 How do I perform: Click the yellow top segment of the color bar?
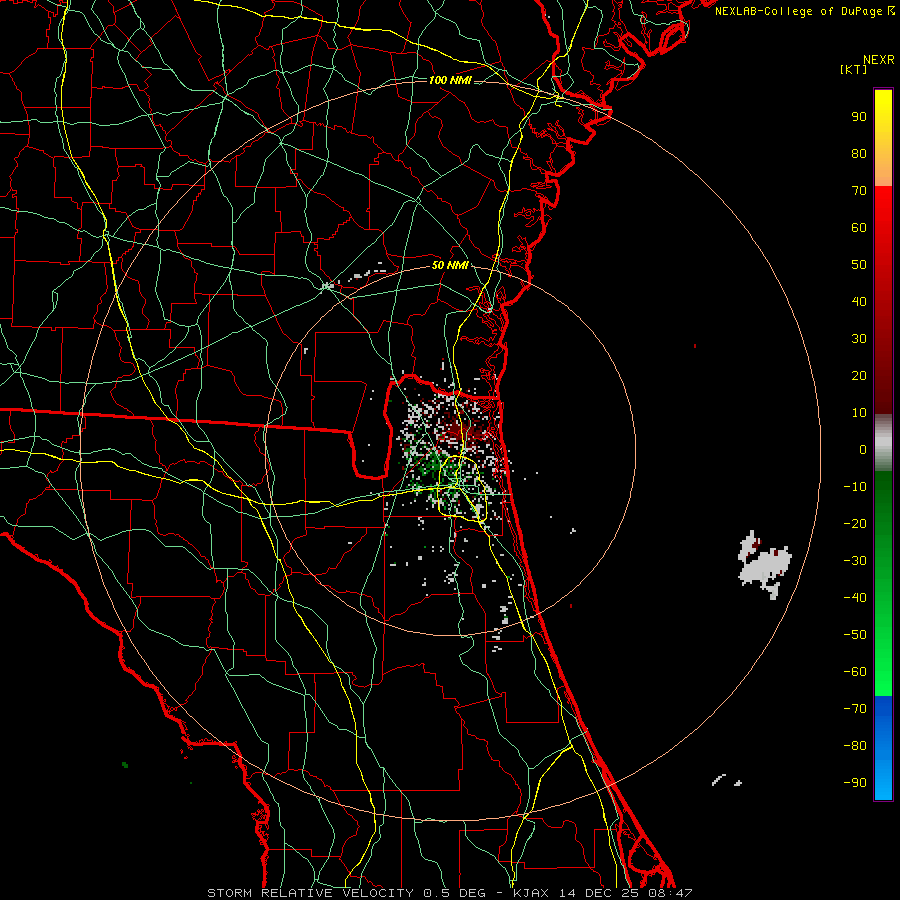pyautogui.click(x=883, y=137)
